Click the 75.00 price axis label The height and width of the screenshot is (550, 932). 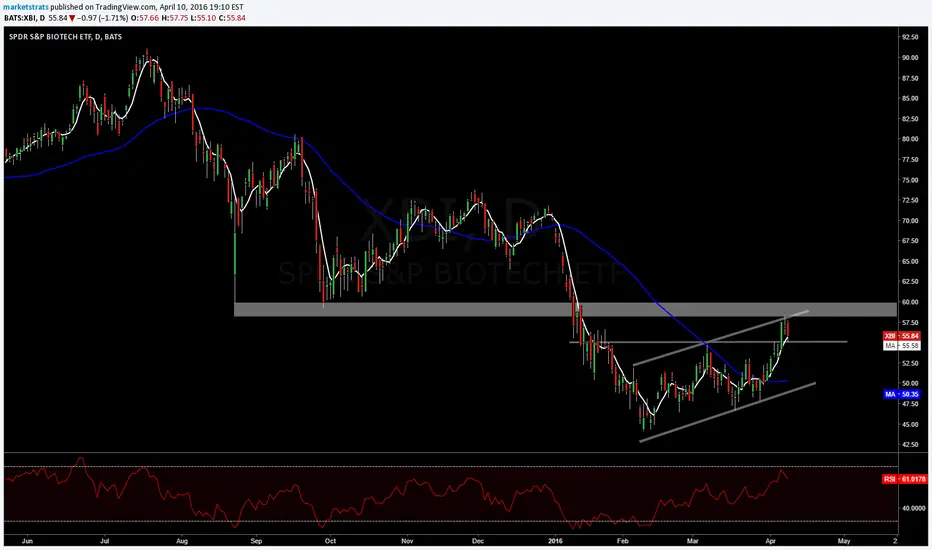[x=910, y=180]
